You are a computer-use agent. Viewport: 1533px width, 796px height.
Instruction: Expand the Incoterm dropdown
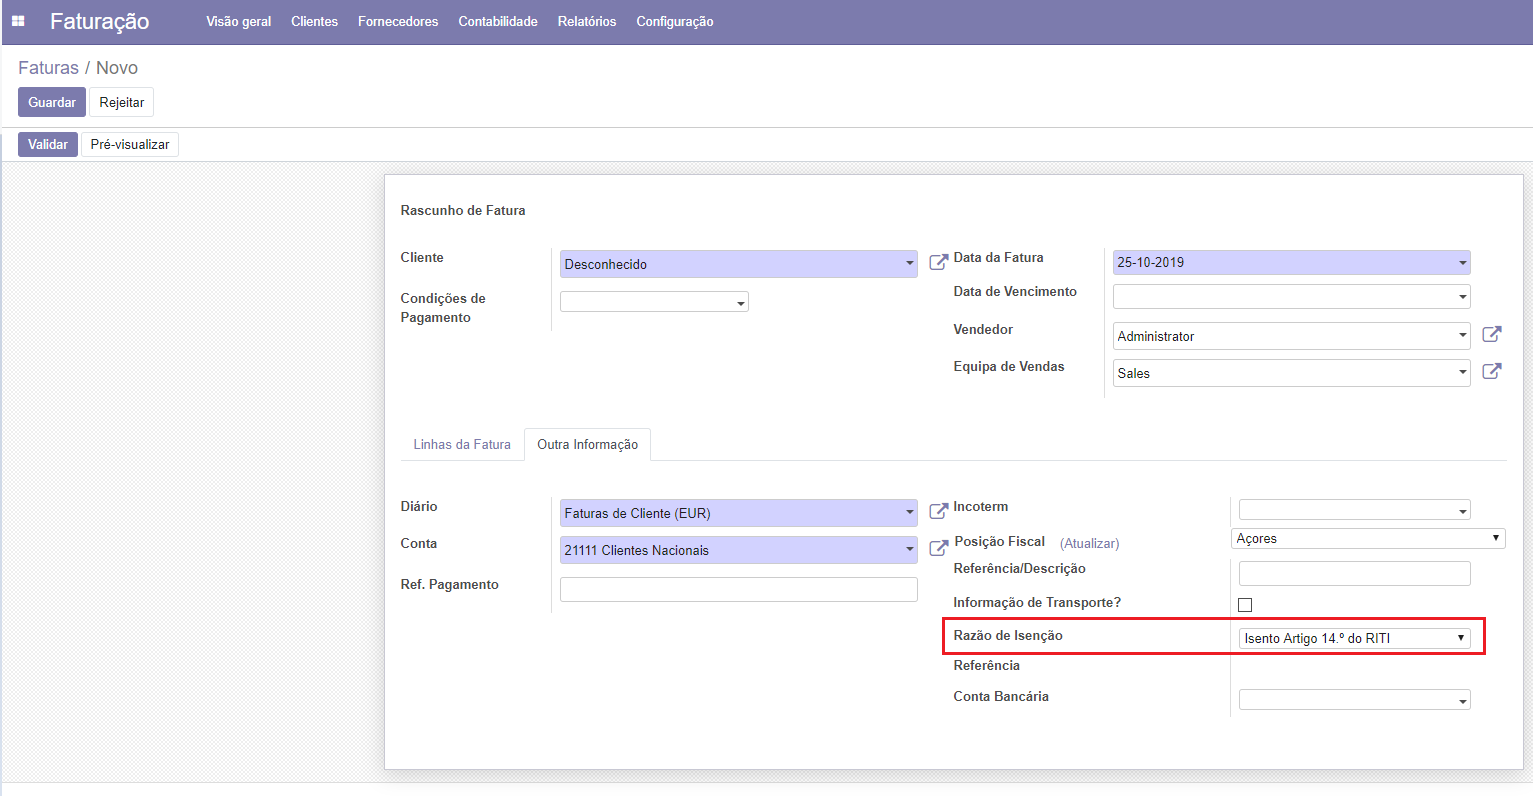click(1354, 510)
